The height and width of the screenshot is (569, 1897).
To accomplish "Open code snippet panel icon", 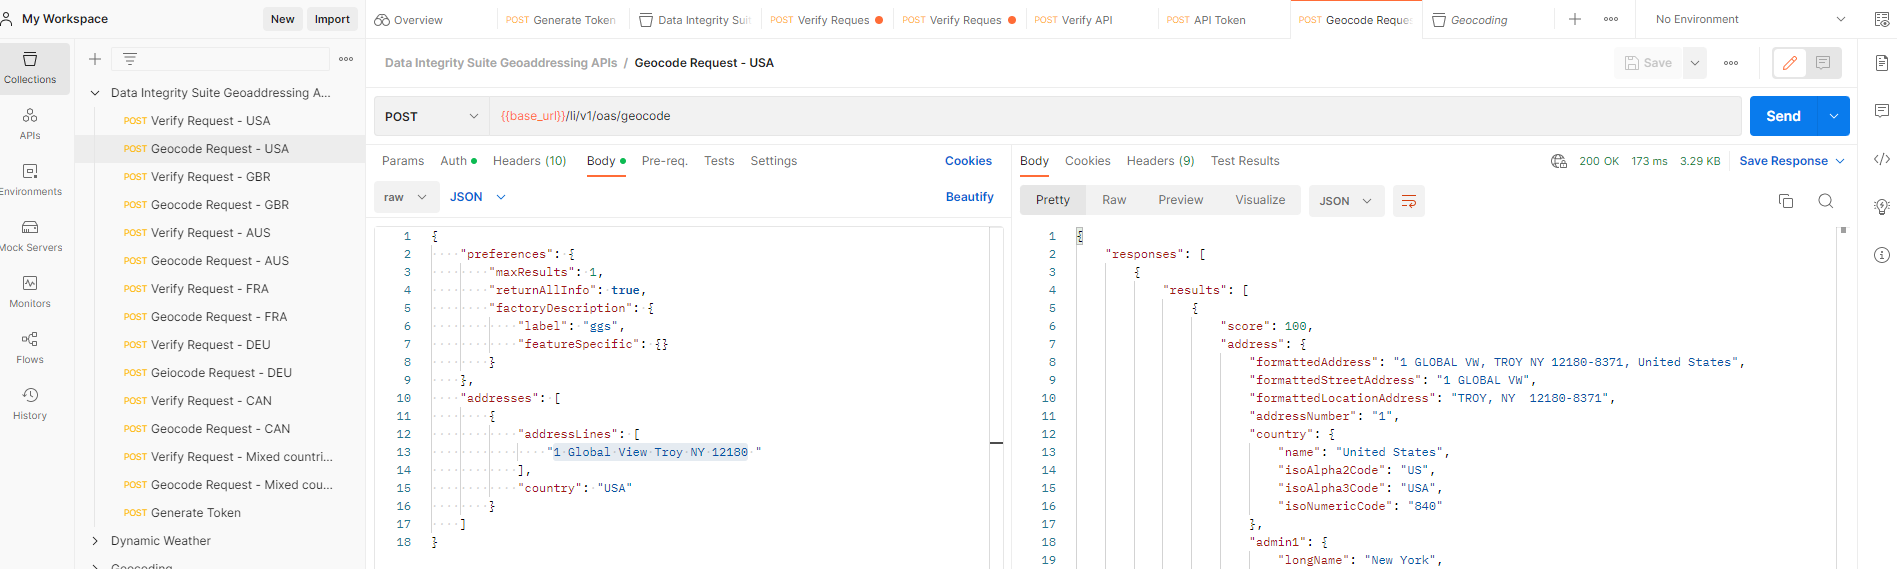I will [x=1881, y=159].
